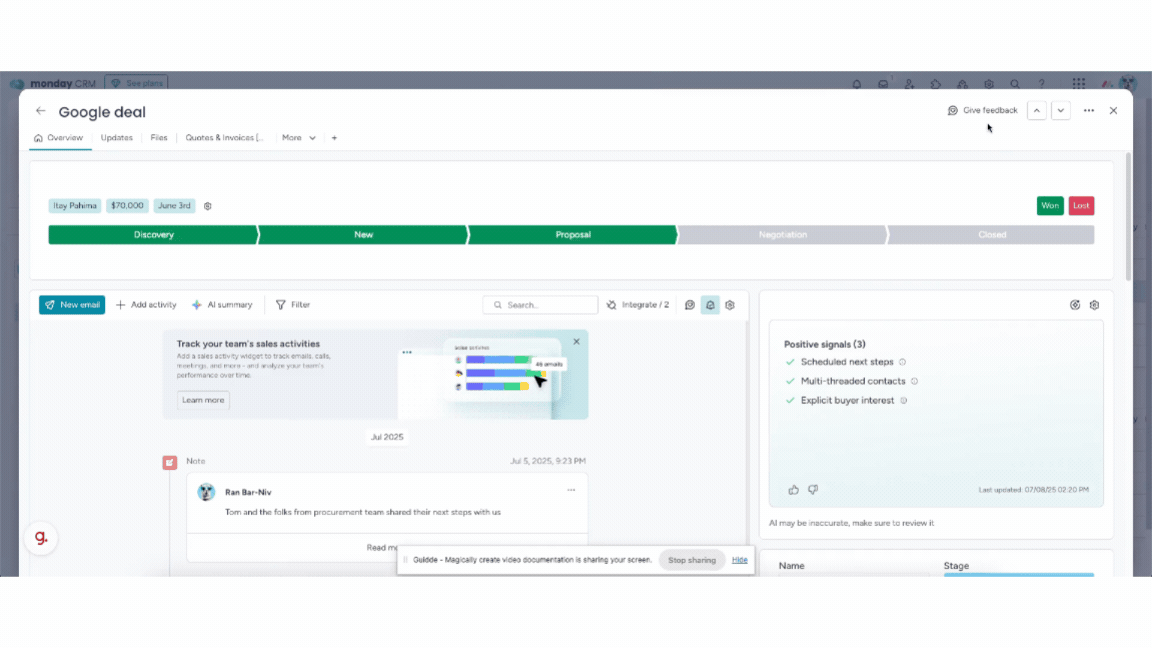Click the Positive signals (3) heading
This screenshot has width=1152, height=648.
(x=824, y=345)
